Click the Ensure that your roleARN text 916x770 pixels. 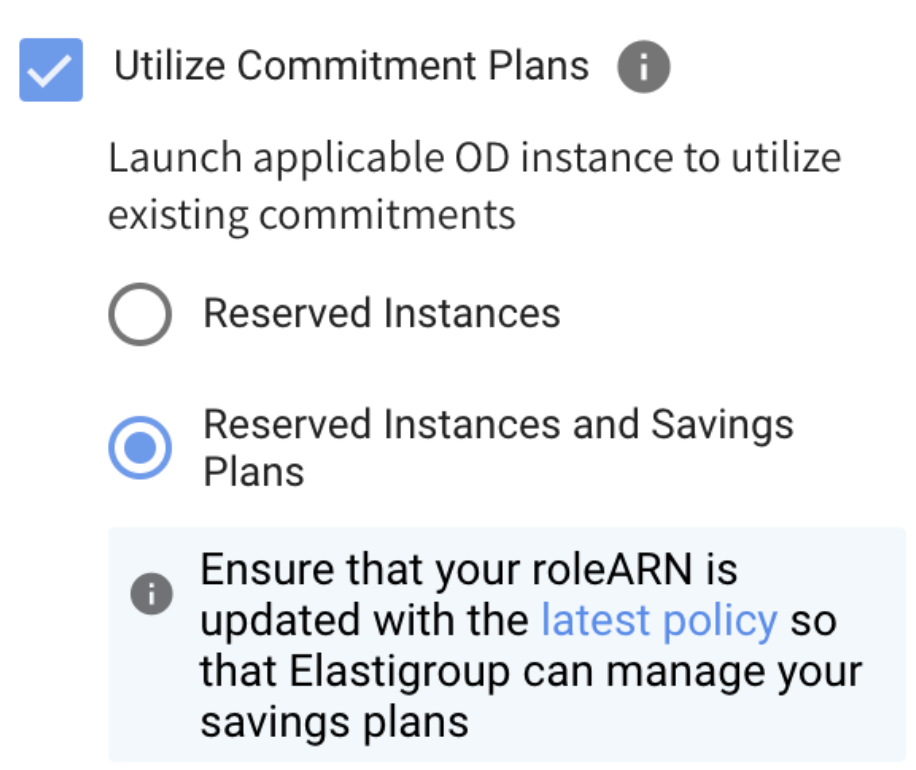tap(468, 570)
